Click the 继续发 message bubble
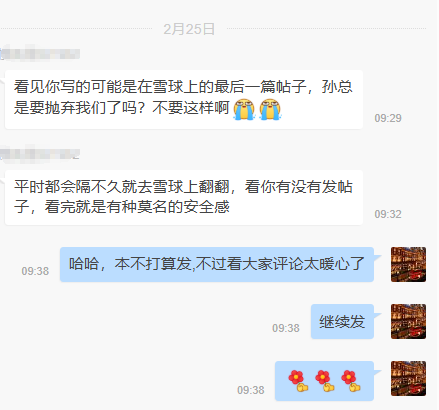 (x=342, y=321)
